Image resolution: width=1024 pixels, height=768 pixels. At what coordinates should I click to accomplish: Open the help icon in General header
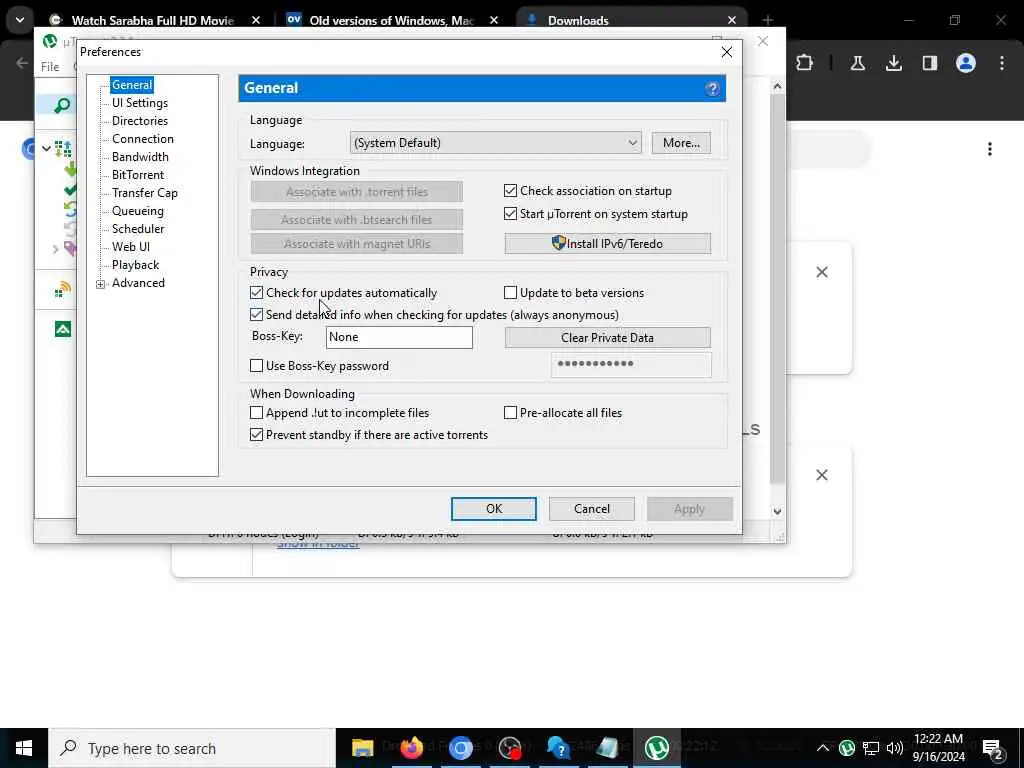[712, 89]
